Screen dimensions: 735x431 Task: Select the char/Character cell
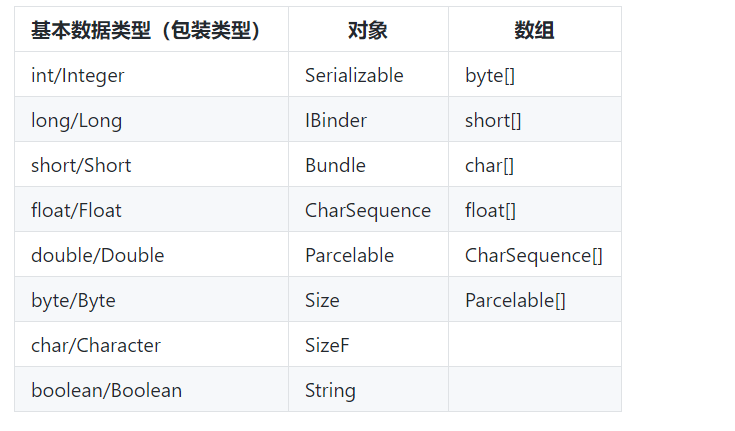96,345
